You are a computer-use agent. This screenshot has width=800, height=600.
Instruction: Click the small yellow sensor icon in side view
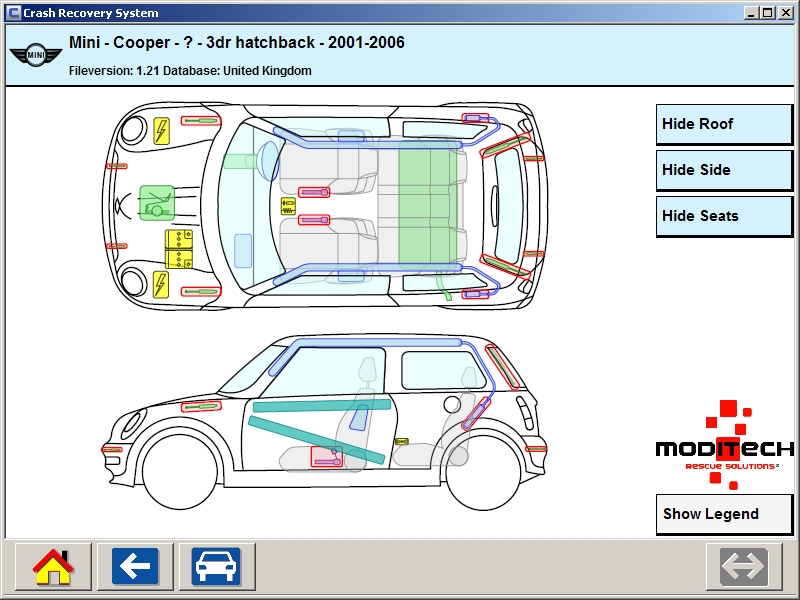click(x=402, y=440)
